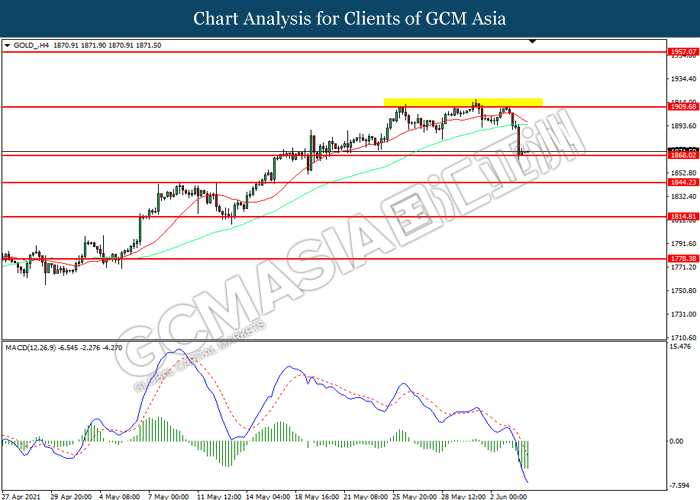700x500 pixels.
Task: Click the dropdown triangle before GOLD_,H4
Action: pos(7,46)
